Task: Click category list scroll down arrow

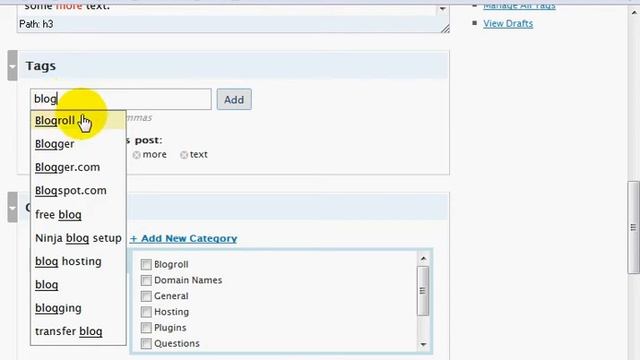Action: [x=423, y=345]
